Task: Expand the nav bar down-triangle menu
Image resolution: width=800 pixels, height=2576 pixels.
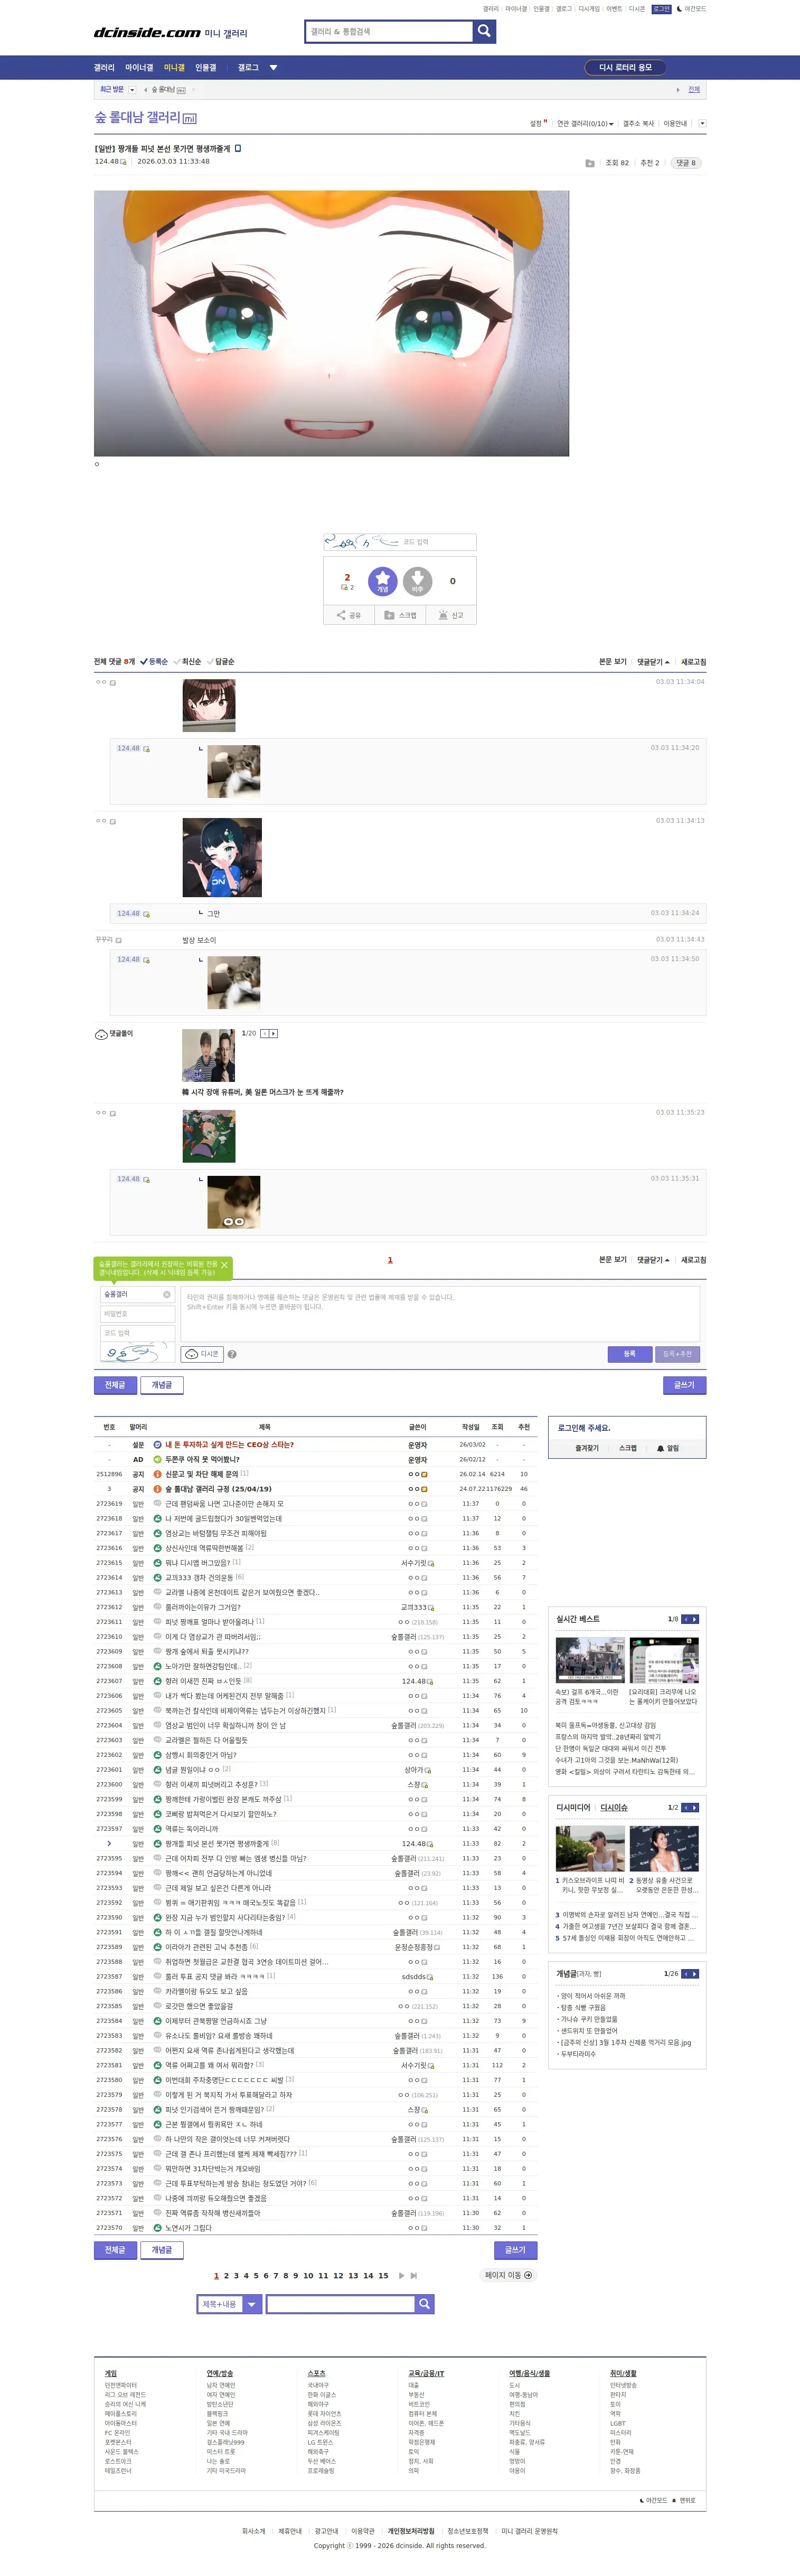Action: point(273,68)
